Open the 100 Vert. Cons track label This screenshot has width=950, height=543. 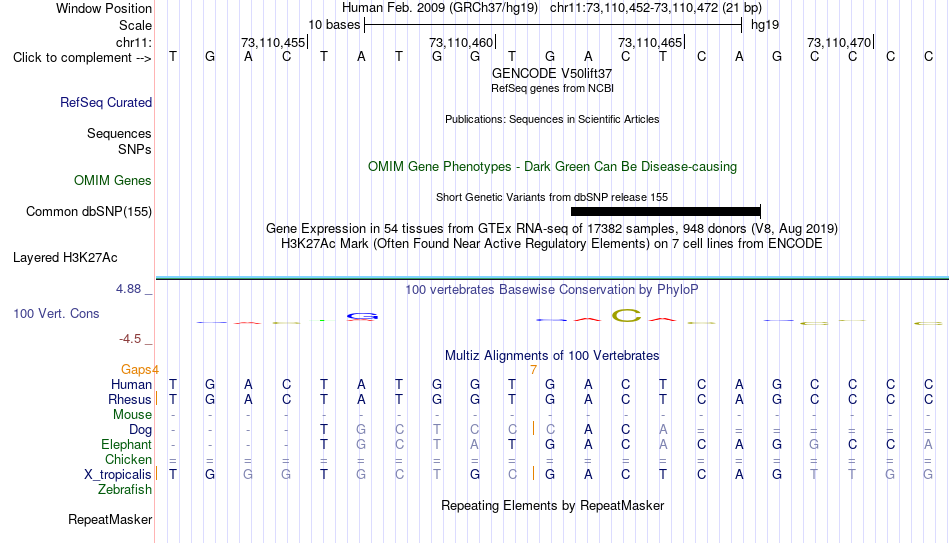[x=56, y=313]
